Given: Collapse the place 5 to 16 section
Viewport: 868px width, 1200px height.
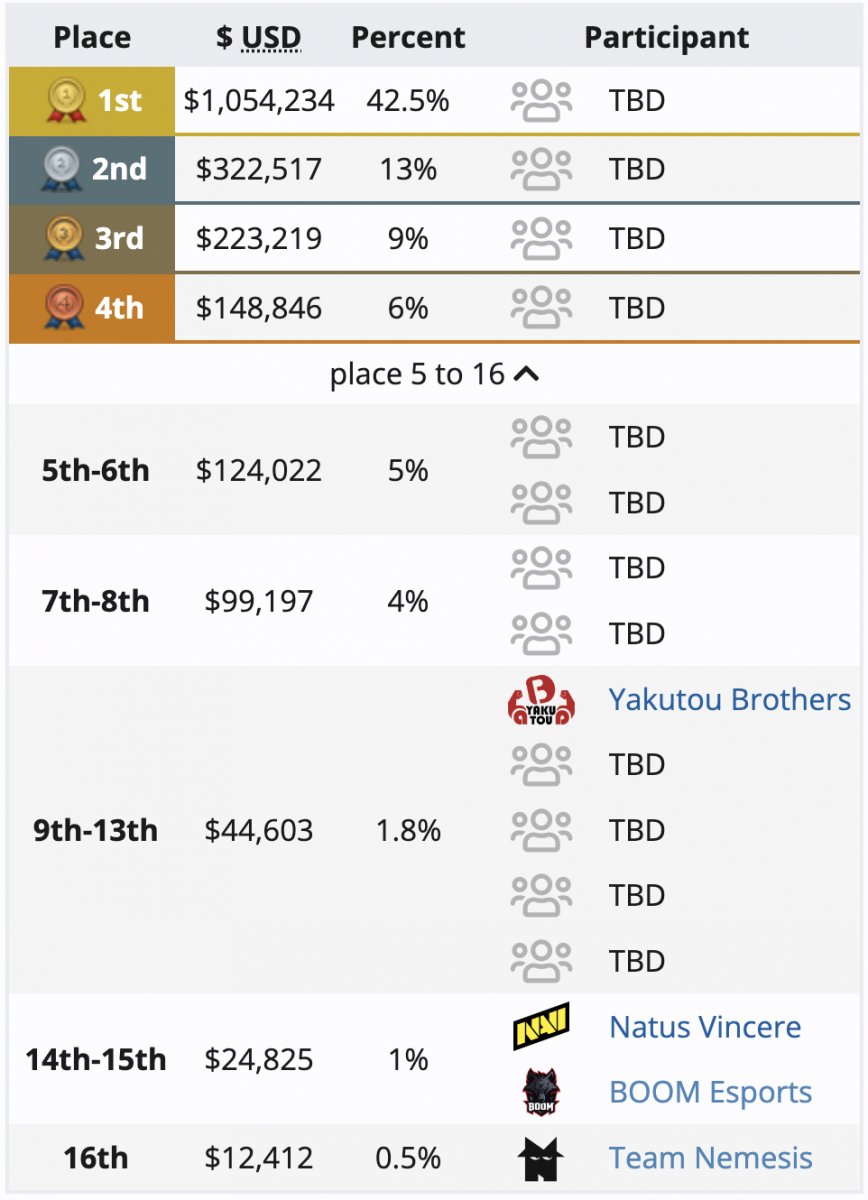Looking at the screenshot, I should (x=434, y=374).
